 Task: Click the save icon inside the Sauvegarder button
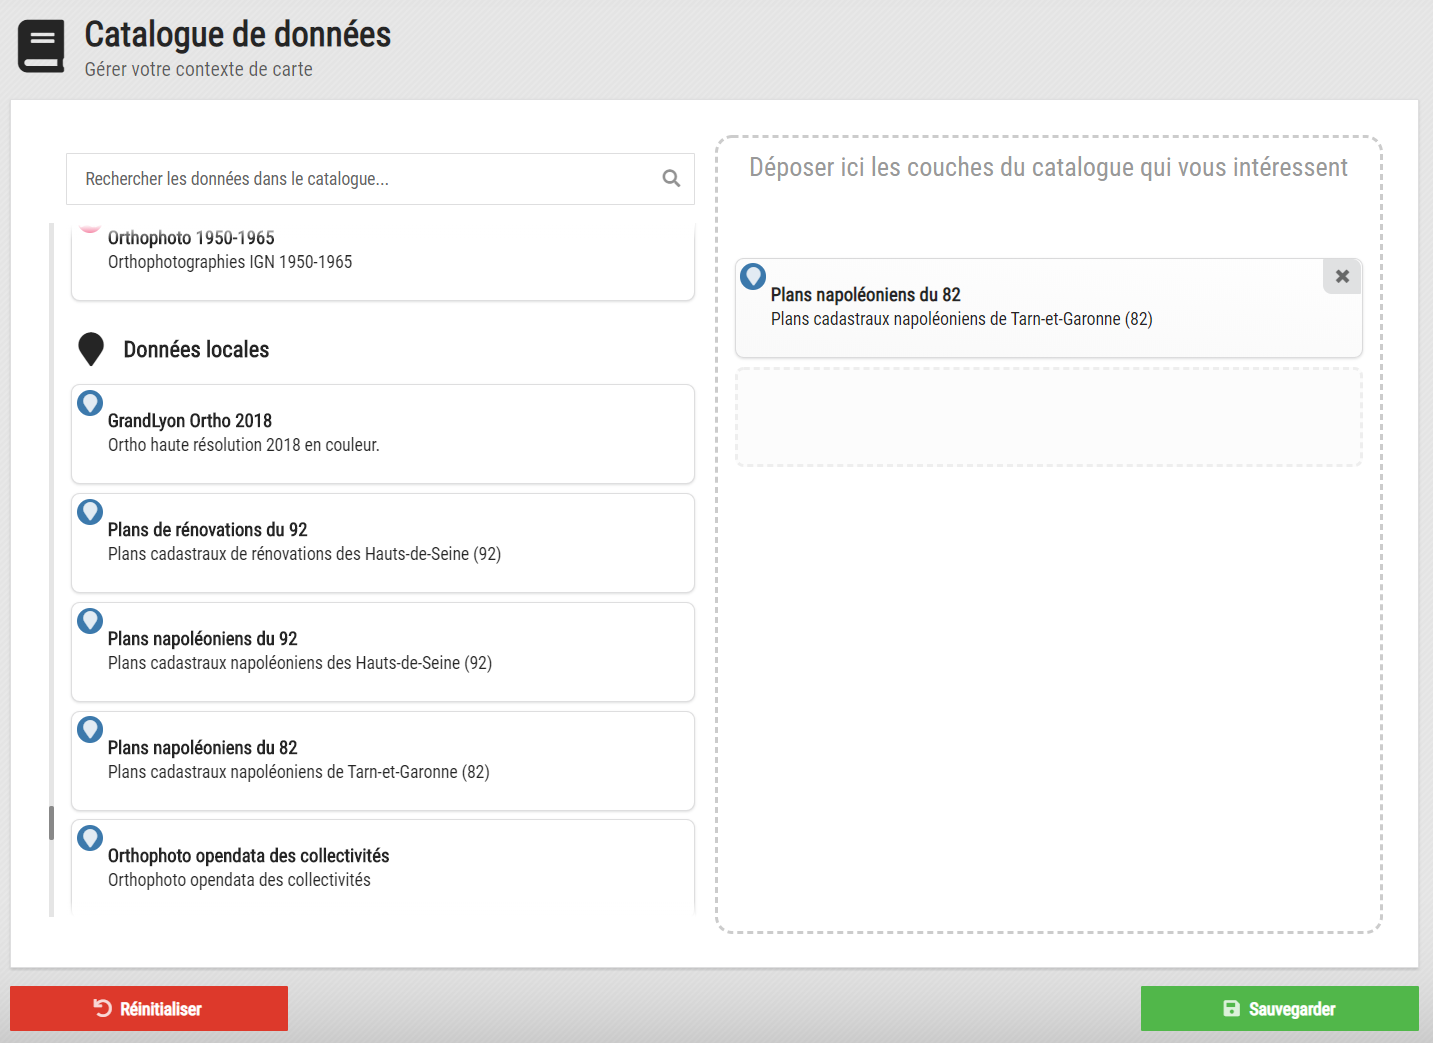pyautogui.click(x=1230, y=1008)
